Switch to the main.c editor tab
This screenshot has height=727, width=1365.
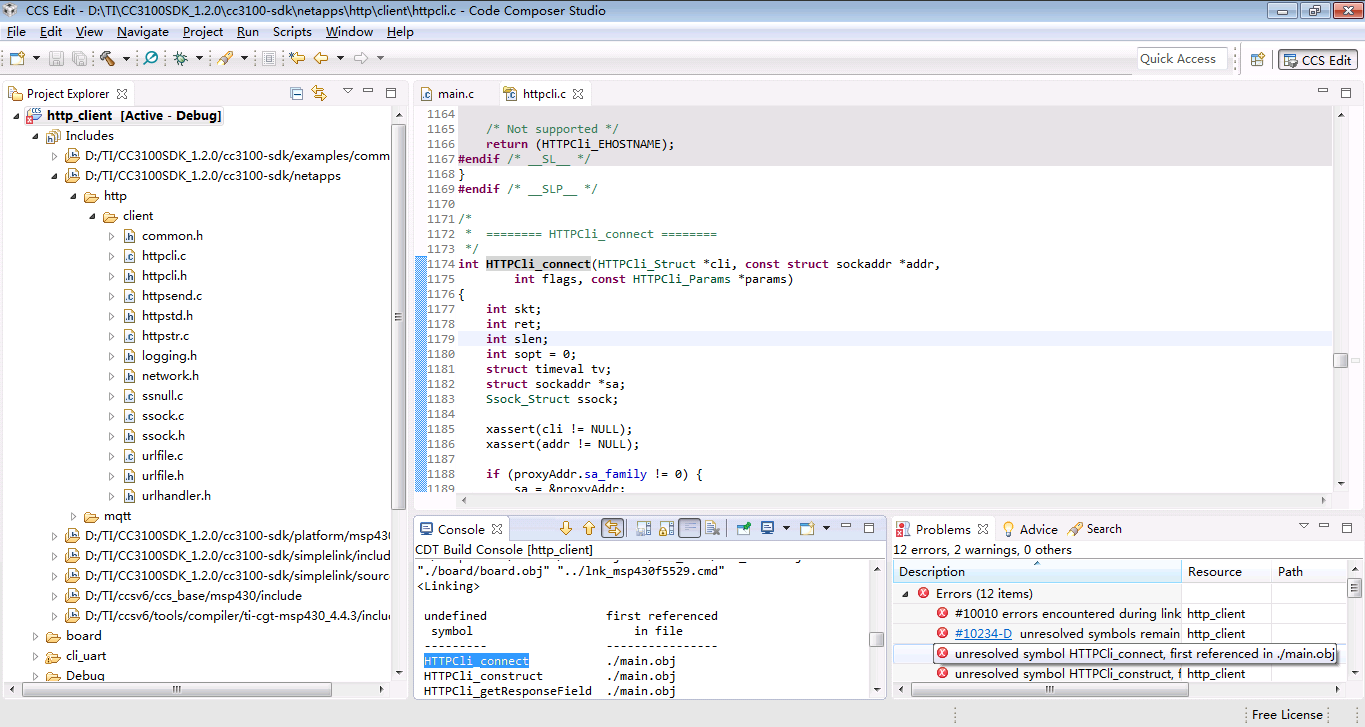click(x=455, y=94)
